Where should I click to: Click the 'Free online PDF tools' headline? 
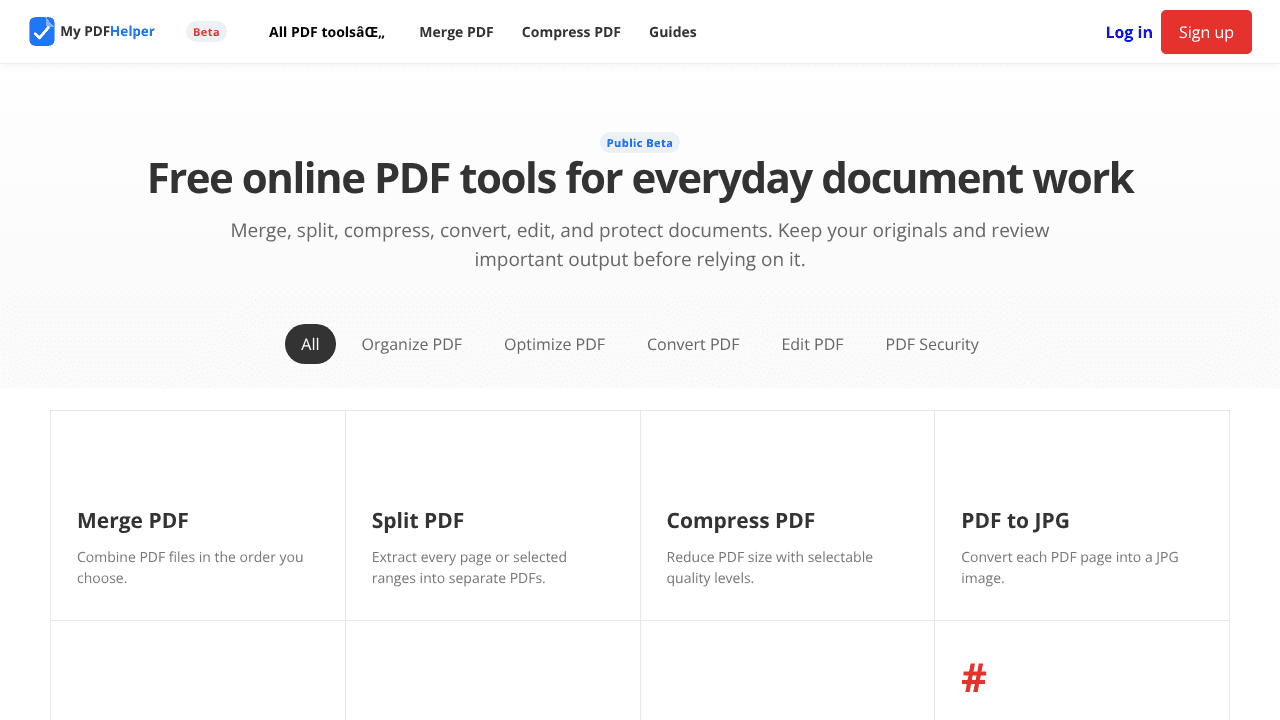(640, 178)
